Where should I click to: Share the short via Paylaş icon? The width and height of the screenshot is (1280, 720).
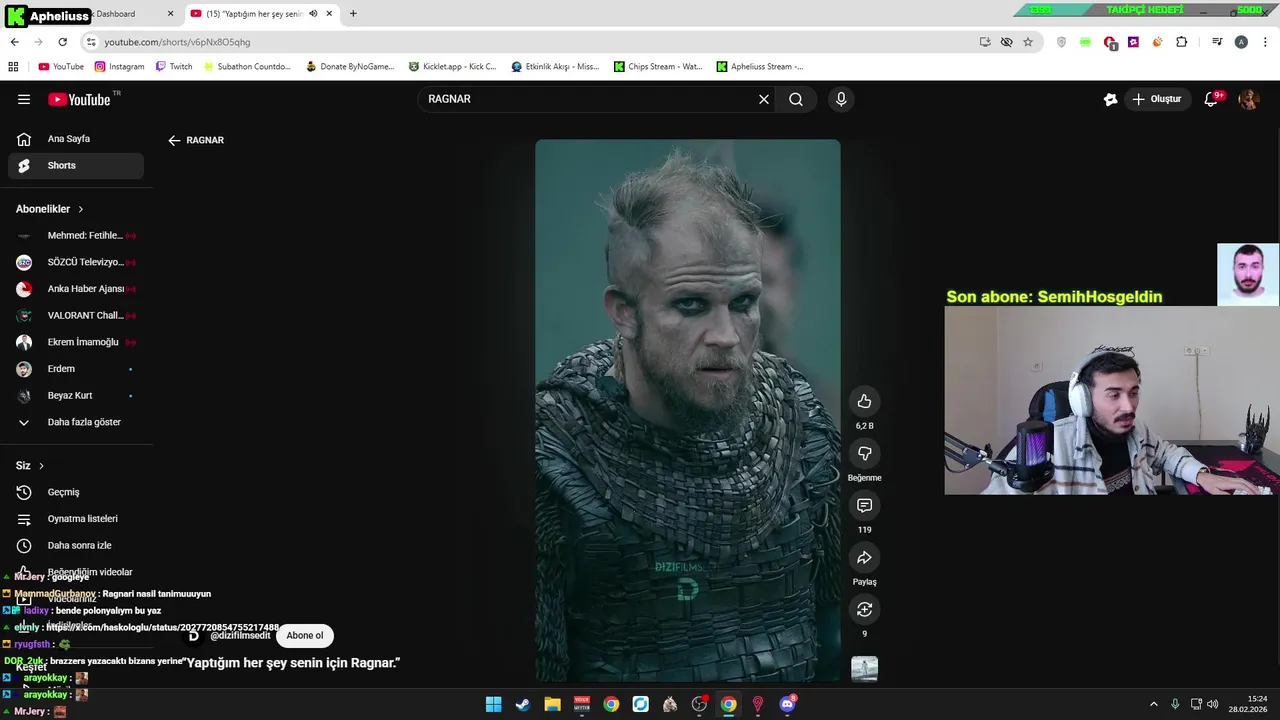[x=864, y=557]
